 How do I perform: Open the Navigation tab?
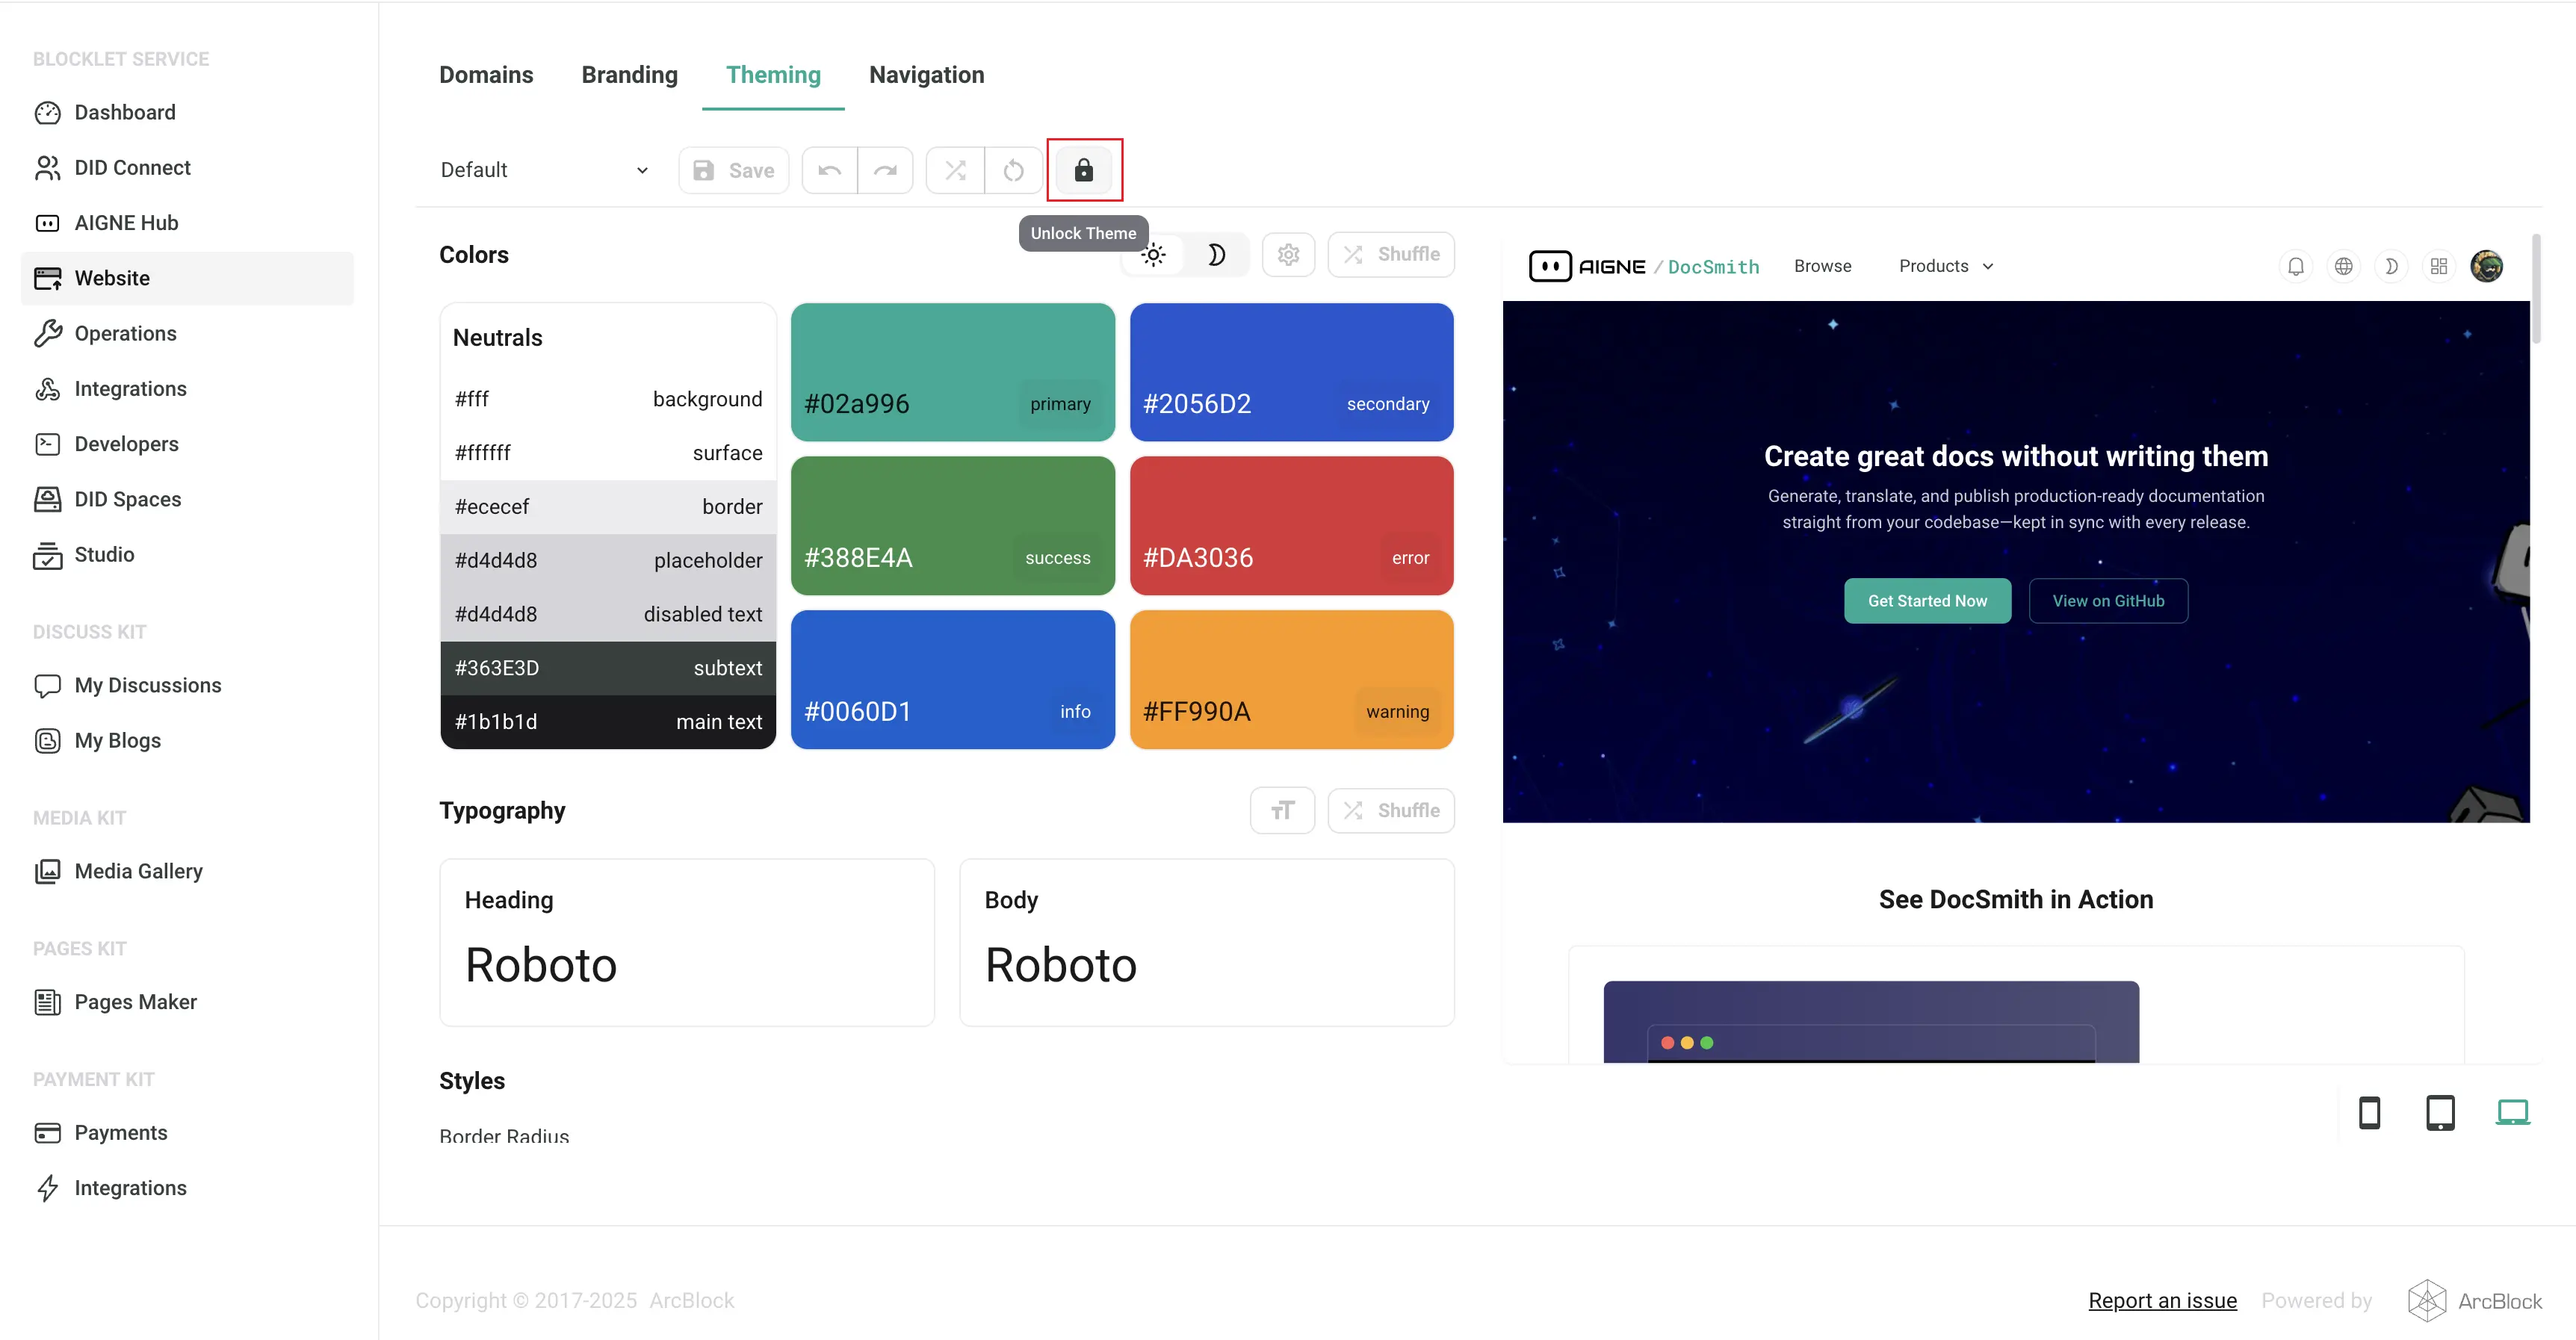tap(926, 74)
